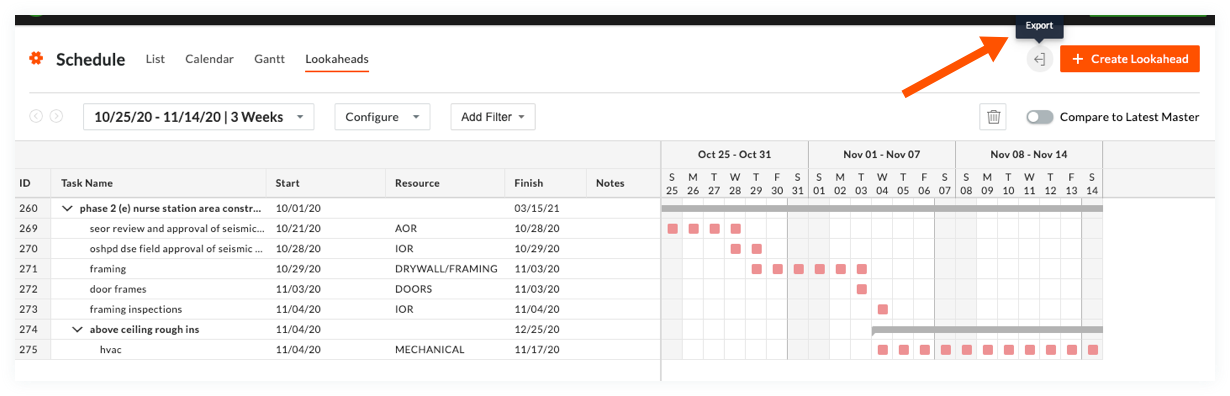Open the 3 Weeks date range dropdown
1230x396 pixels.
tap(198, 117)
